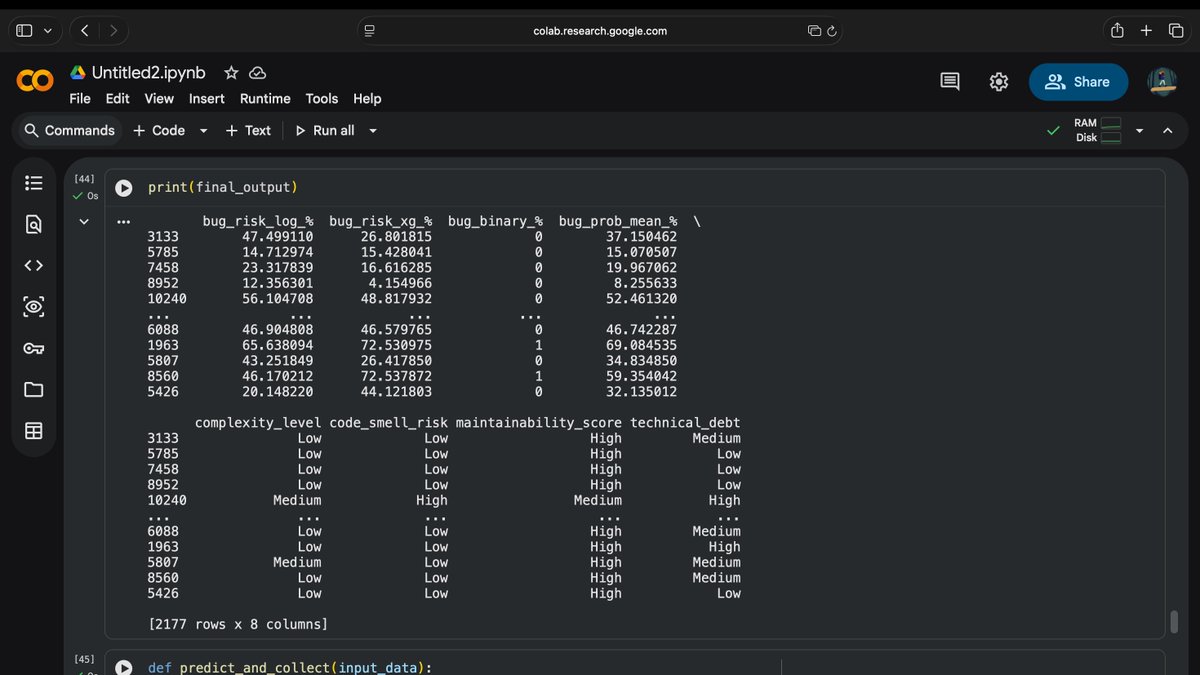Click the value 47.499110 in output
The height and width of the screenshot is (675, 1200).
pos(277,237)
